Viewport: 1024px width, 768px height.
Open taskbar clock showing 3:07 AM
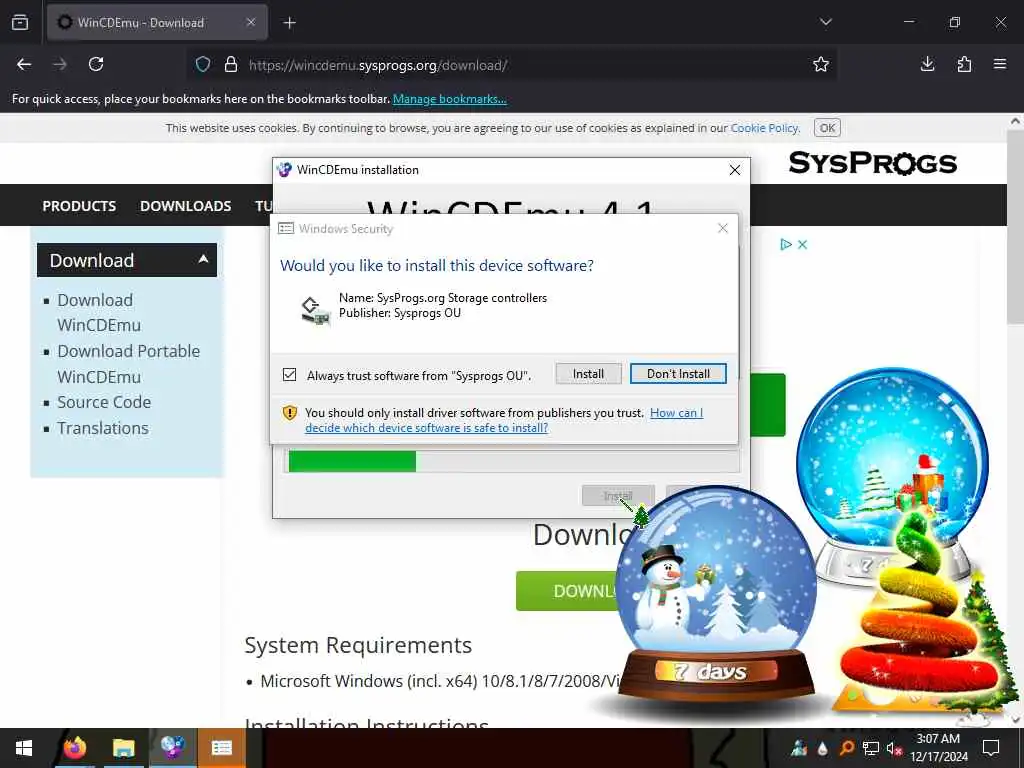938,748
